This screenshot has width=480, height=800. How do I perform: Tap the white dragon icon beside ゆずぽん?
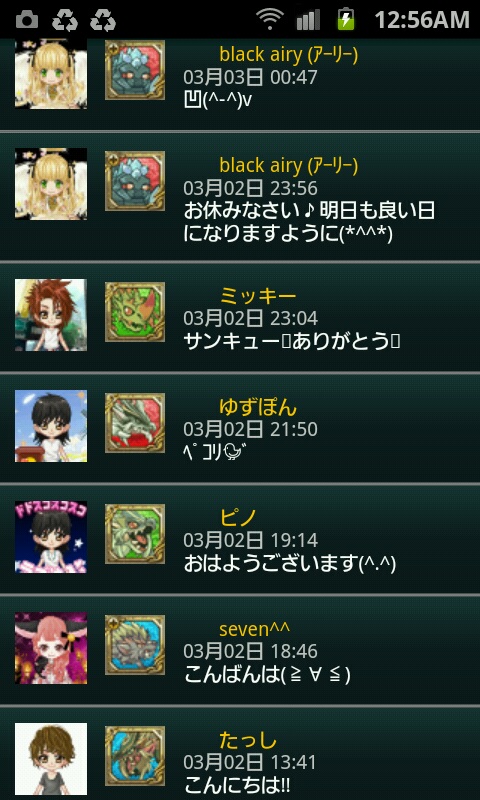coord(135,422)
